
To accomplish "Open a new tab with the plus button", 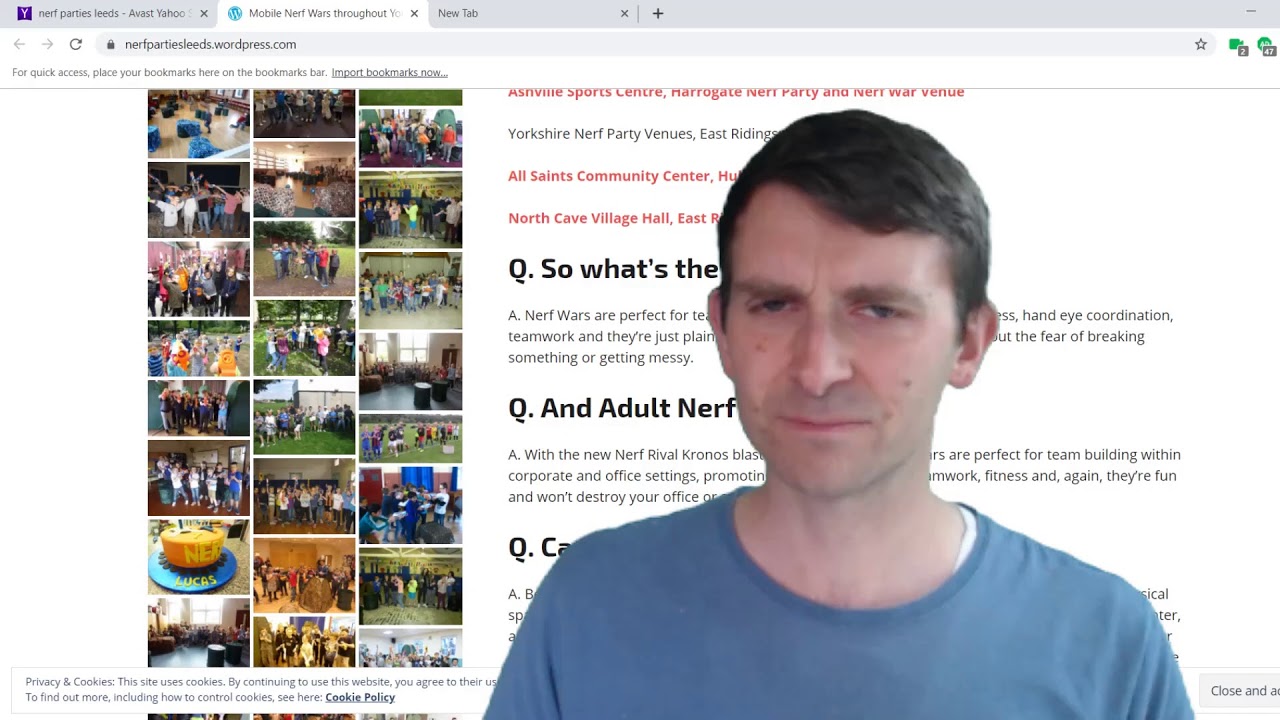I will (x=657, y=13).
